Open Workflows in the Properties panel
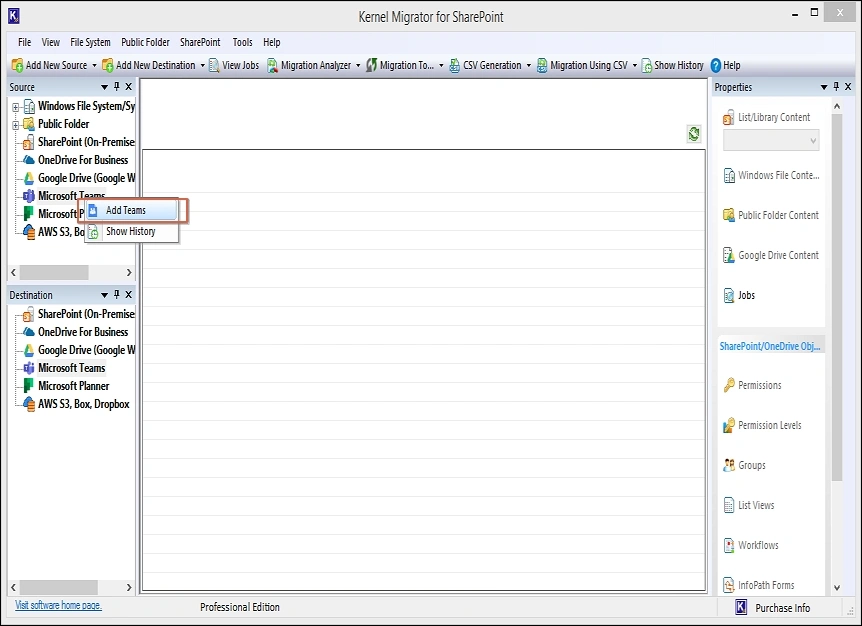 click(x=751, y=545)
